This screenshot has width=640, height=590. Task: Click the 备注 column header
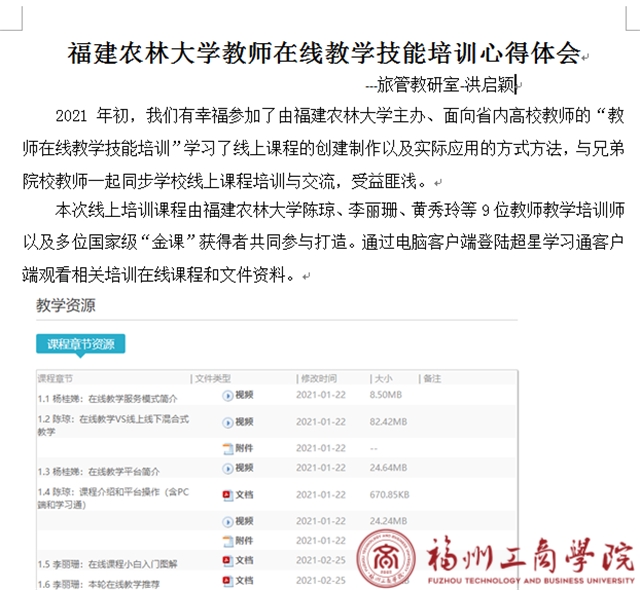click(x=432, y=379)
